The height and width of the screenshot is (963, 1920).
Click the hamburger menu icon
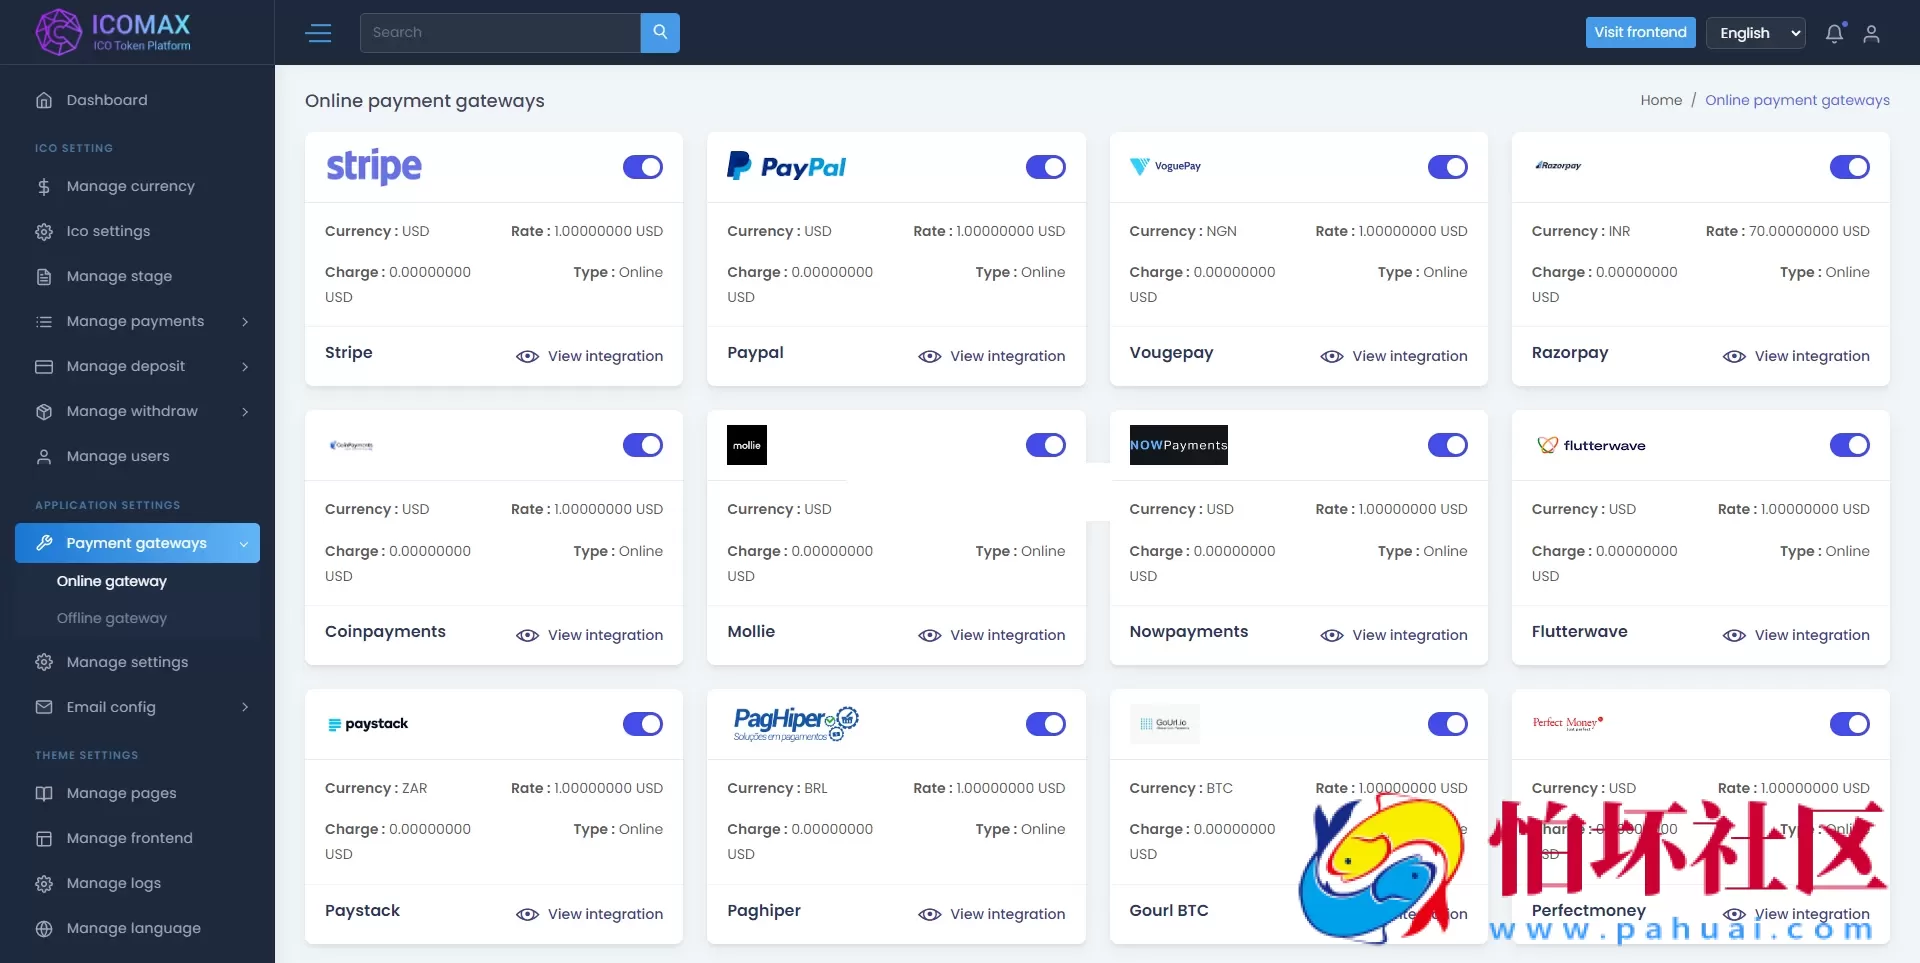318,33
